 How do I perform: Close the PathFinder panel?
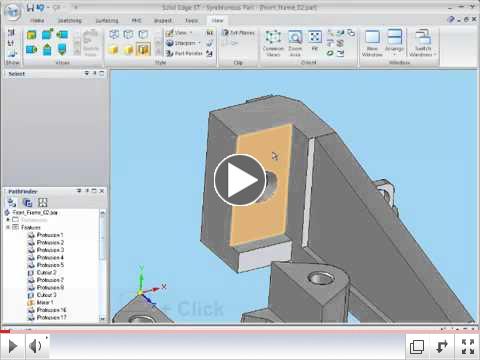pyautogui.click(x=102, y=191)
